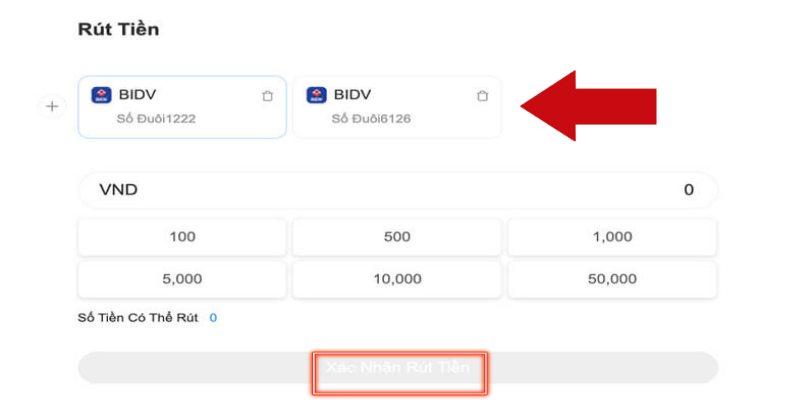The image size is (800, 400).
Task: Choose the 500 quick amount button
Action: (x=397, y=237)
